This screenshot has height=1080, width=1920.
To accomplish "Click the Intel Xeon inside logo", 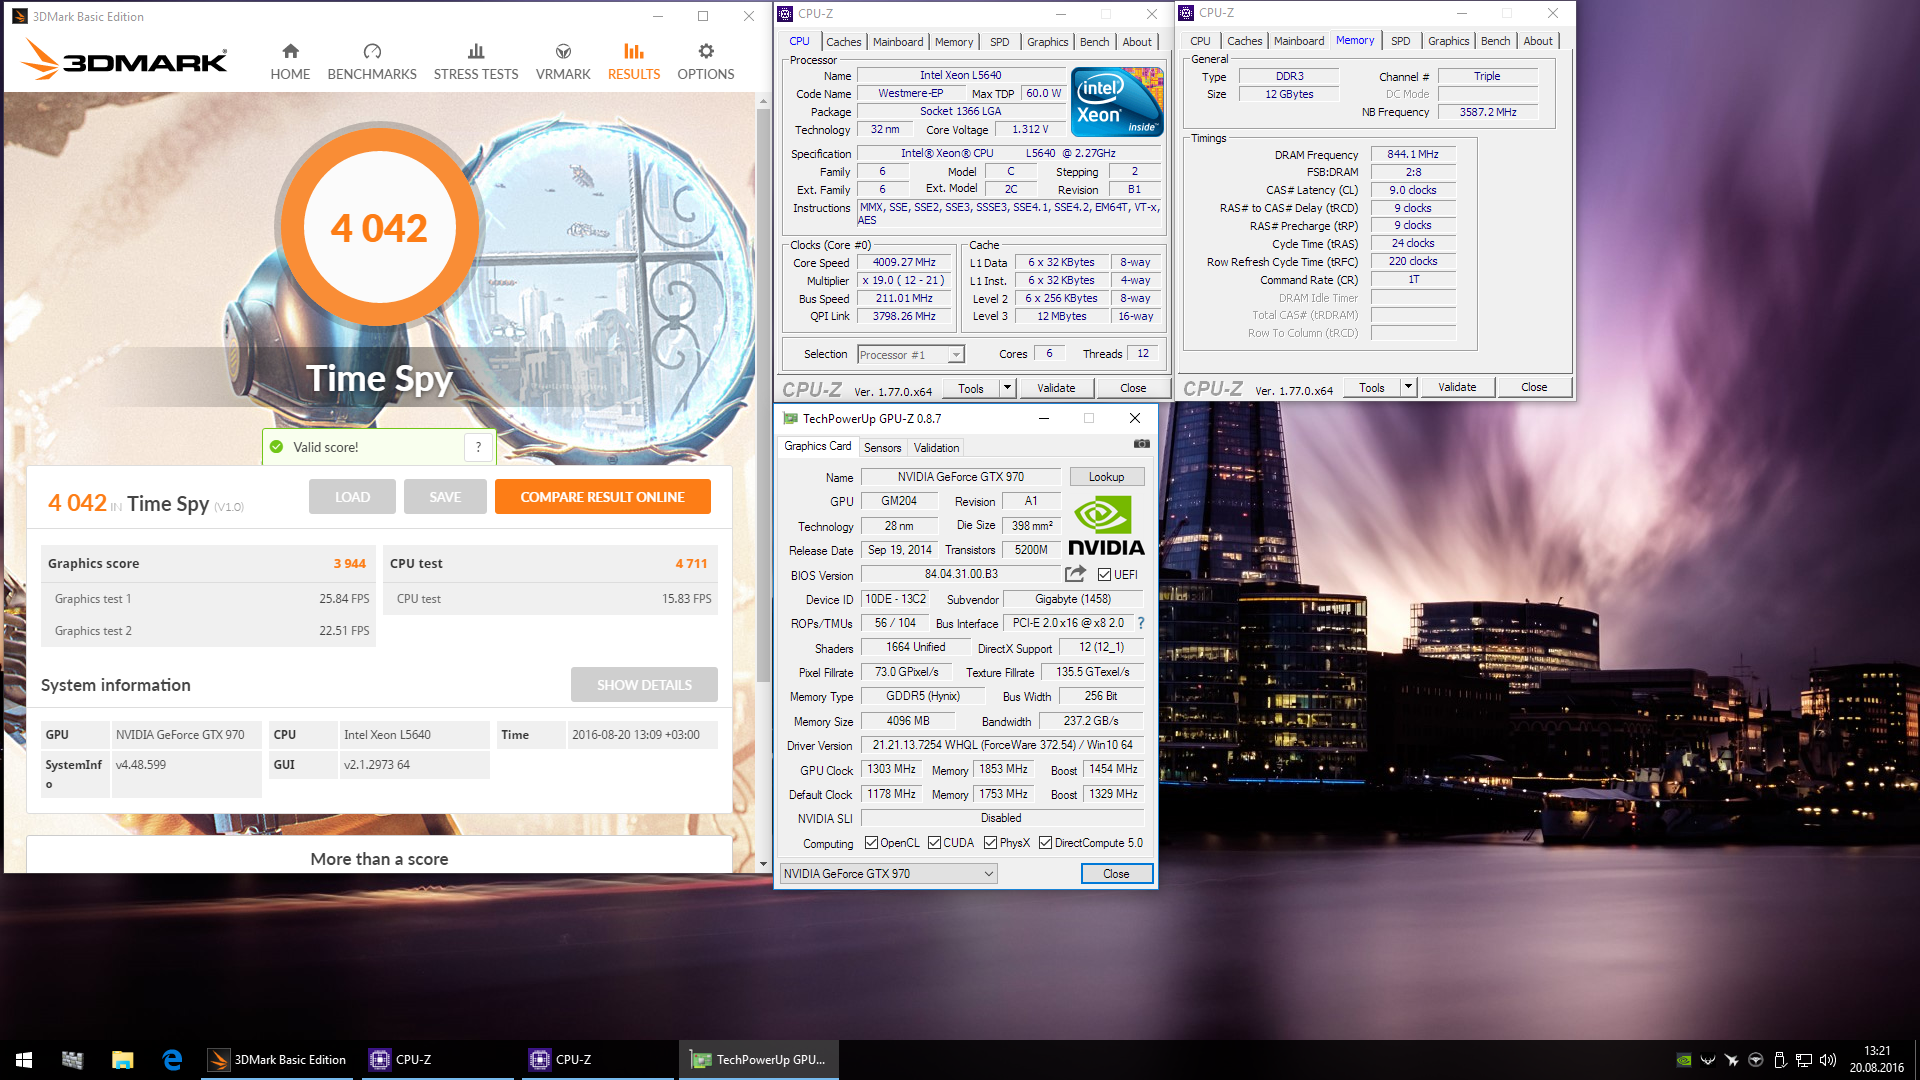I will click(x=1117, y=102).
